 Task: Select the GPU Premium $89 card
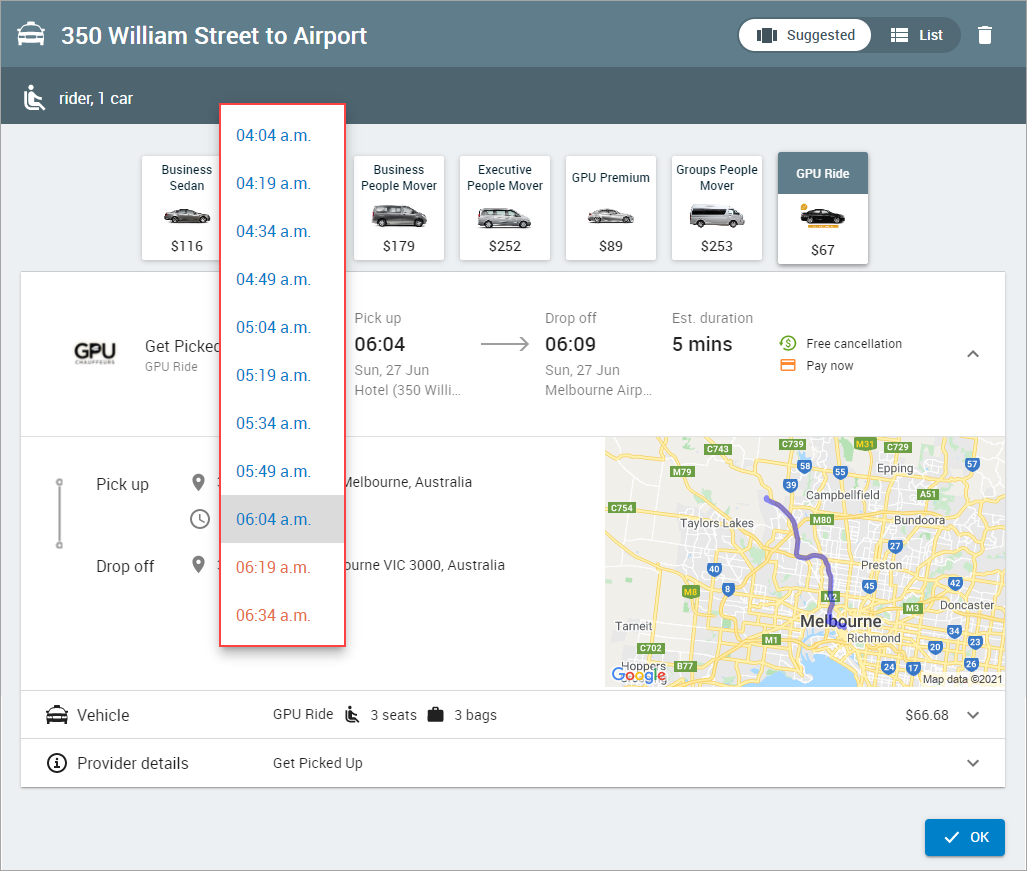coord(610,208)
